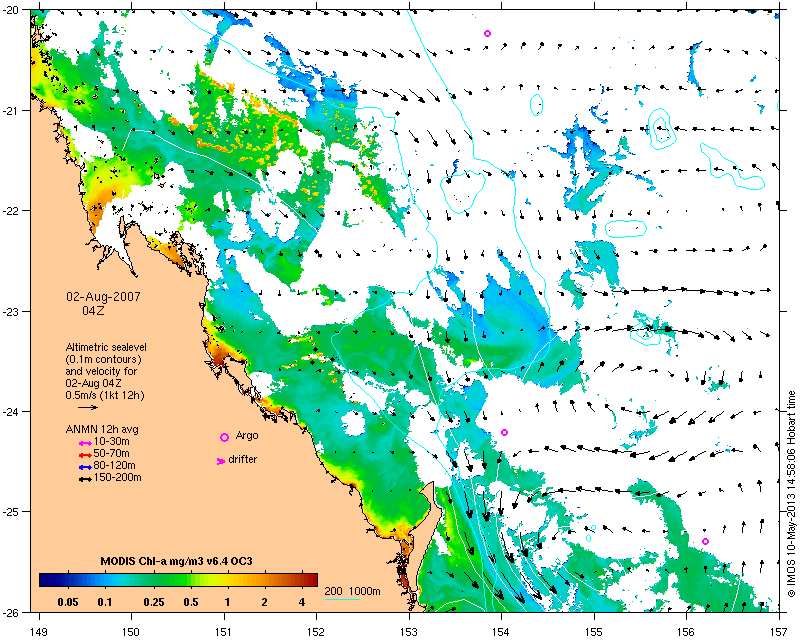Click the blue 80-120m arrow legend symbol
Image resolution: width=800 pixels, height=640 pixels.
(x=85, y=467)
